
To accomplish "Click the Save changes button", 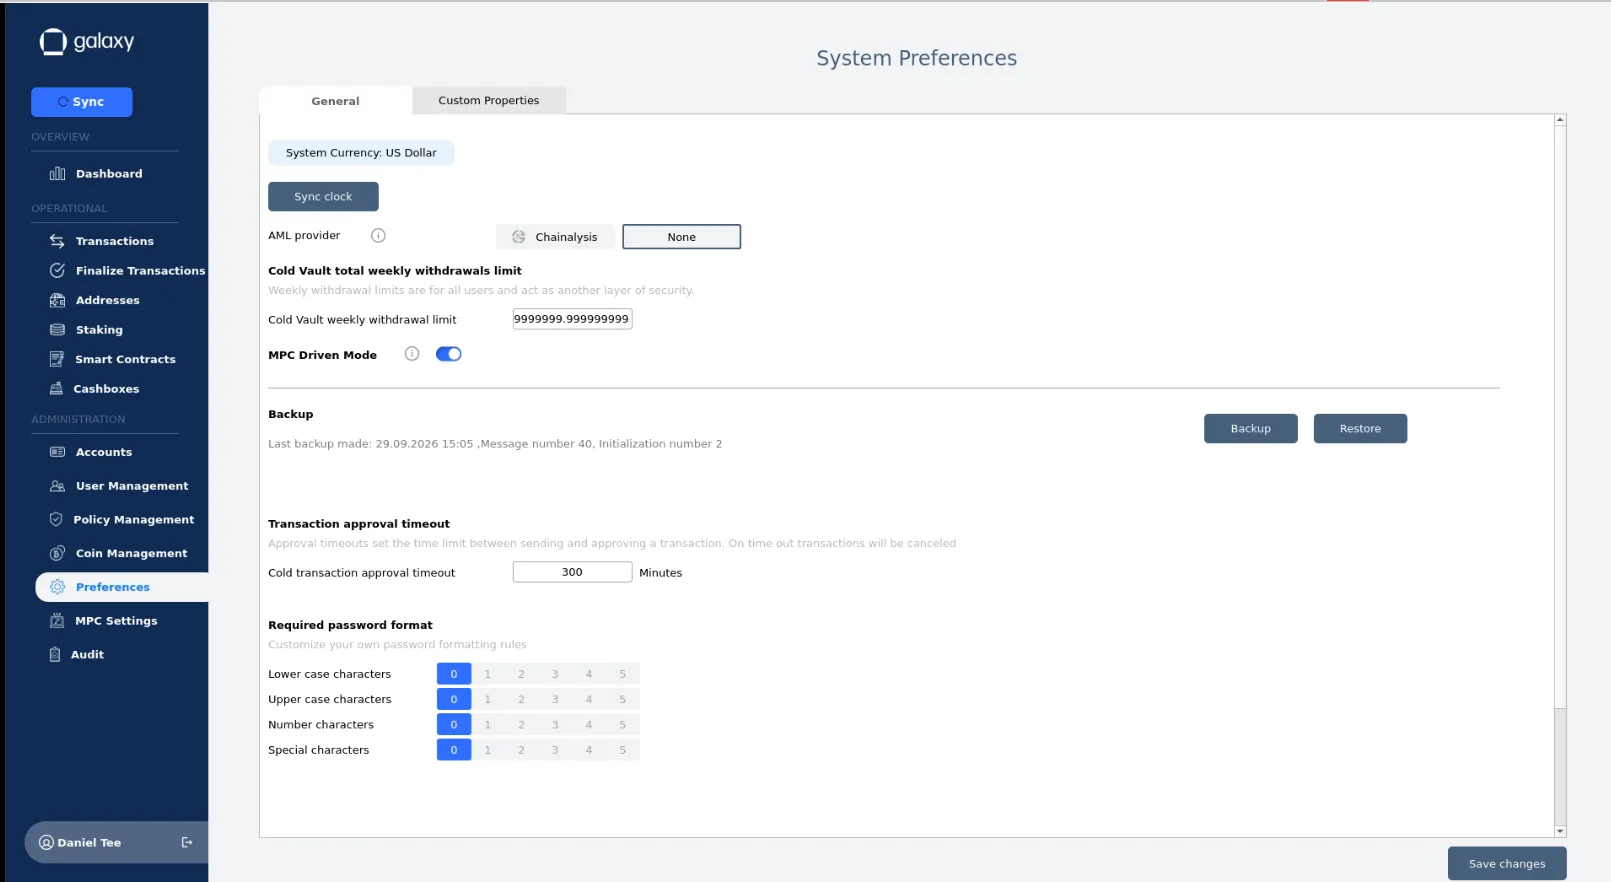I will pos(1507,864).
